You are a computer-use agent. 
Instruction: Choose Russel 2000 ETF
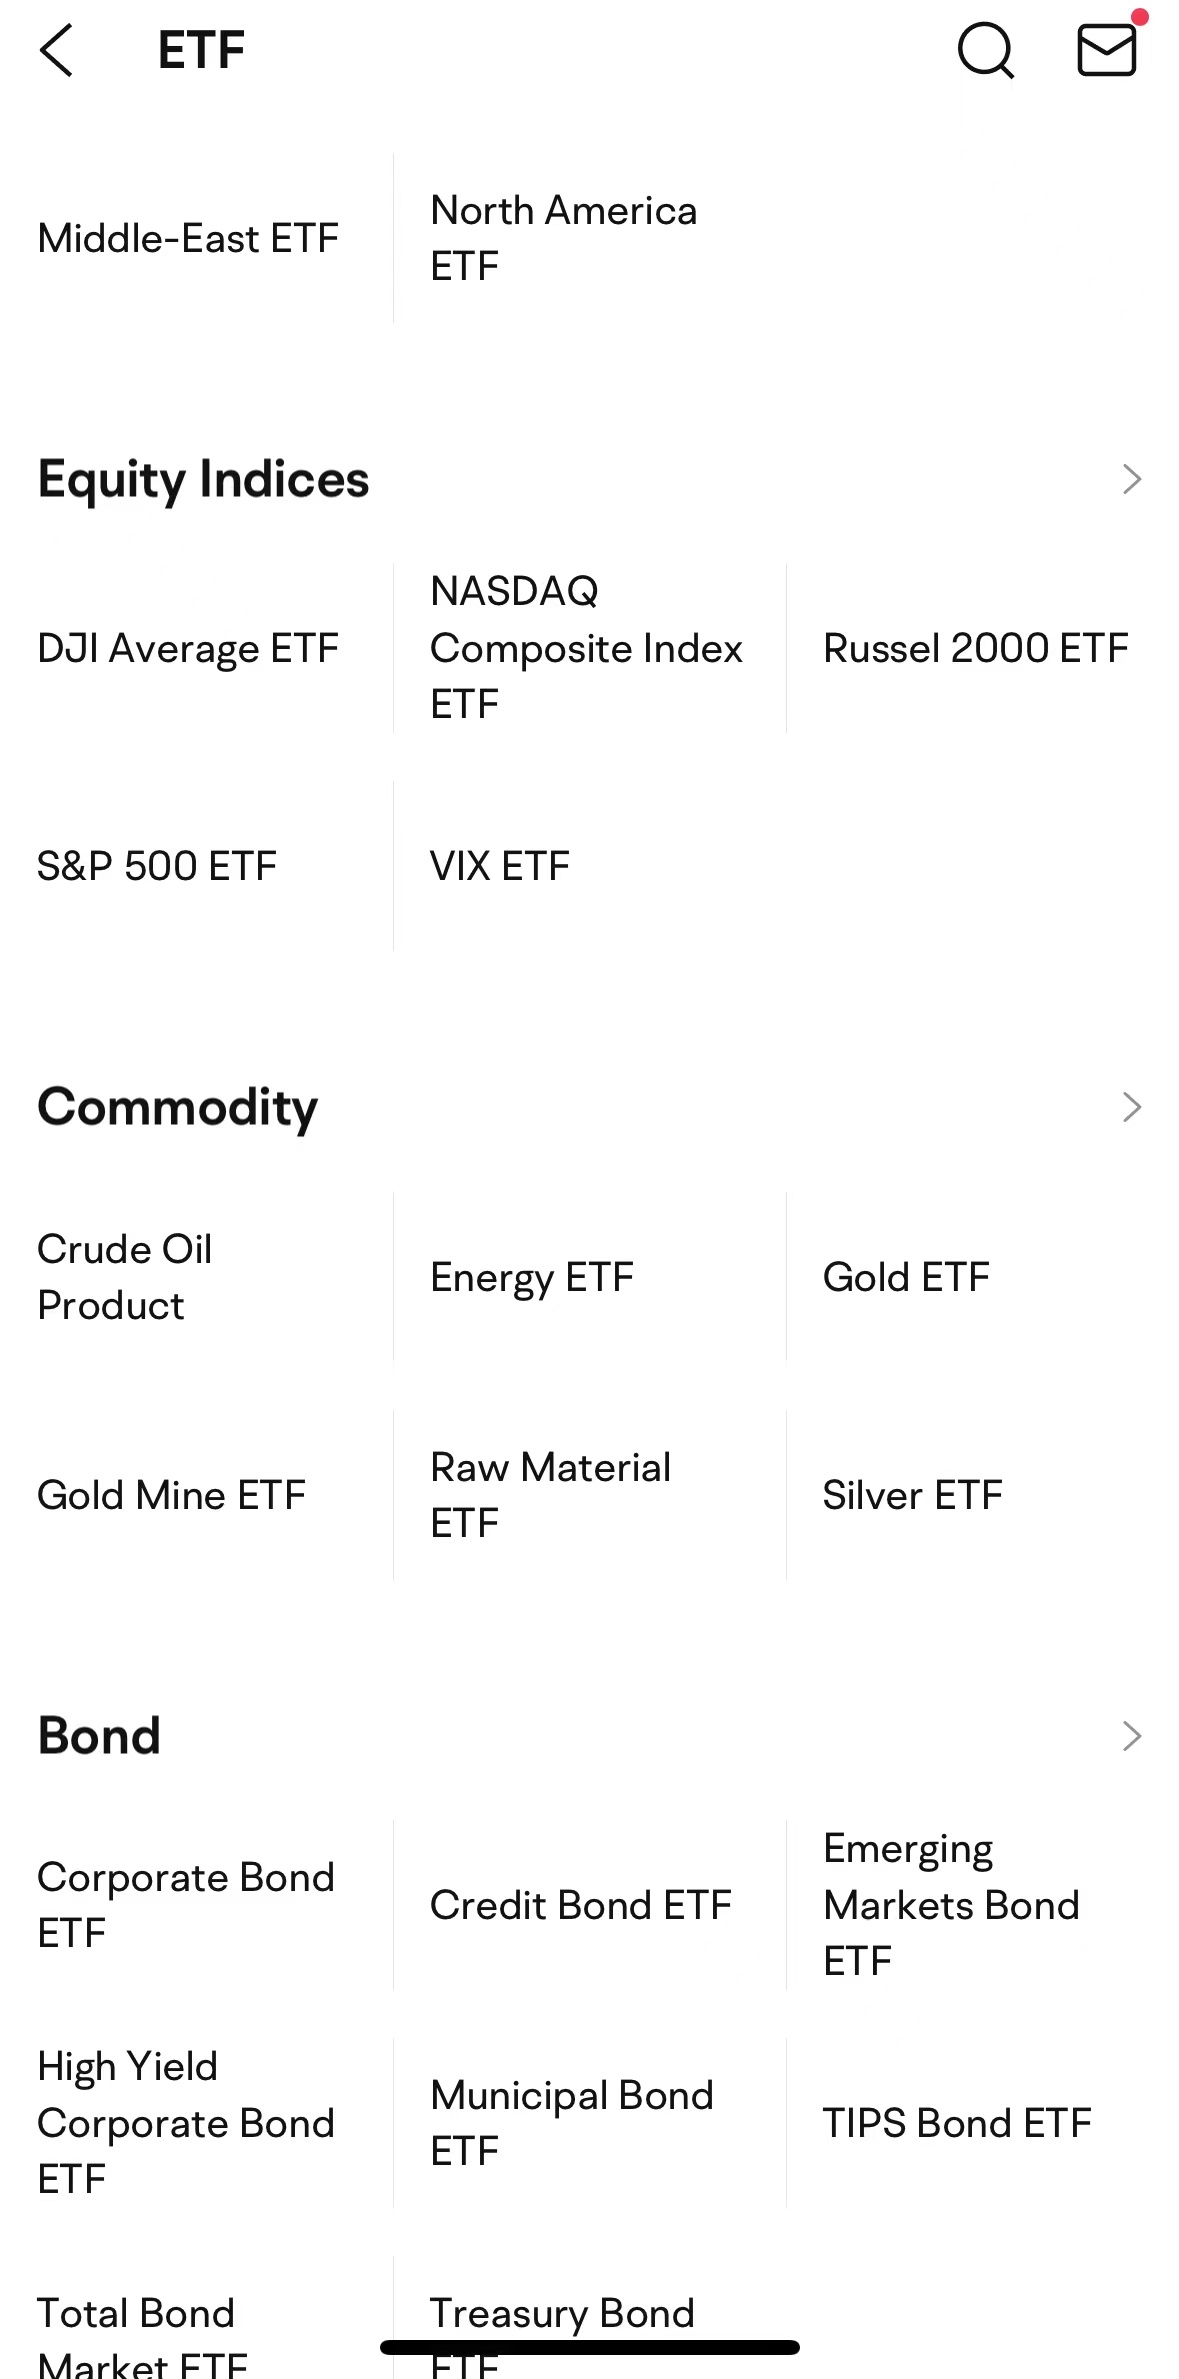pos(976,648)
